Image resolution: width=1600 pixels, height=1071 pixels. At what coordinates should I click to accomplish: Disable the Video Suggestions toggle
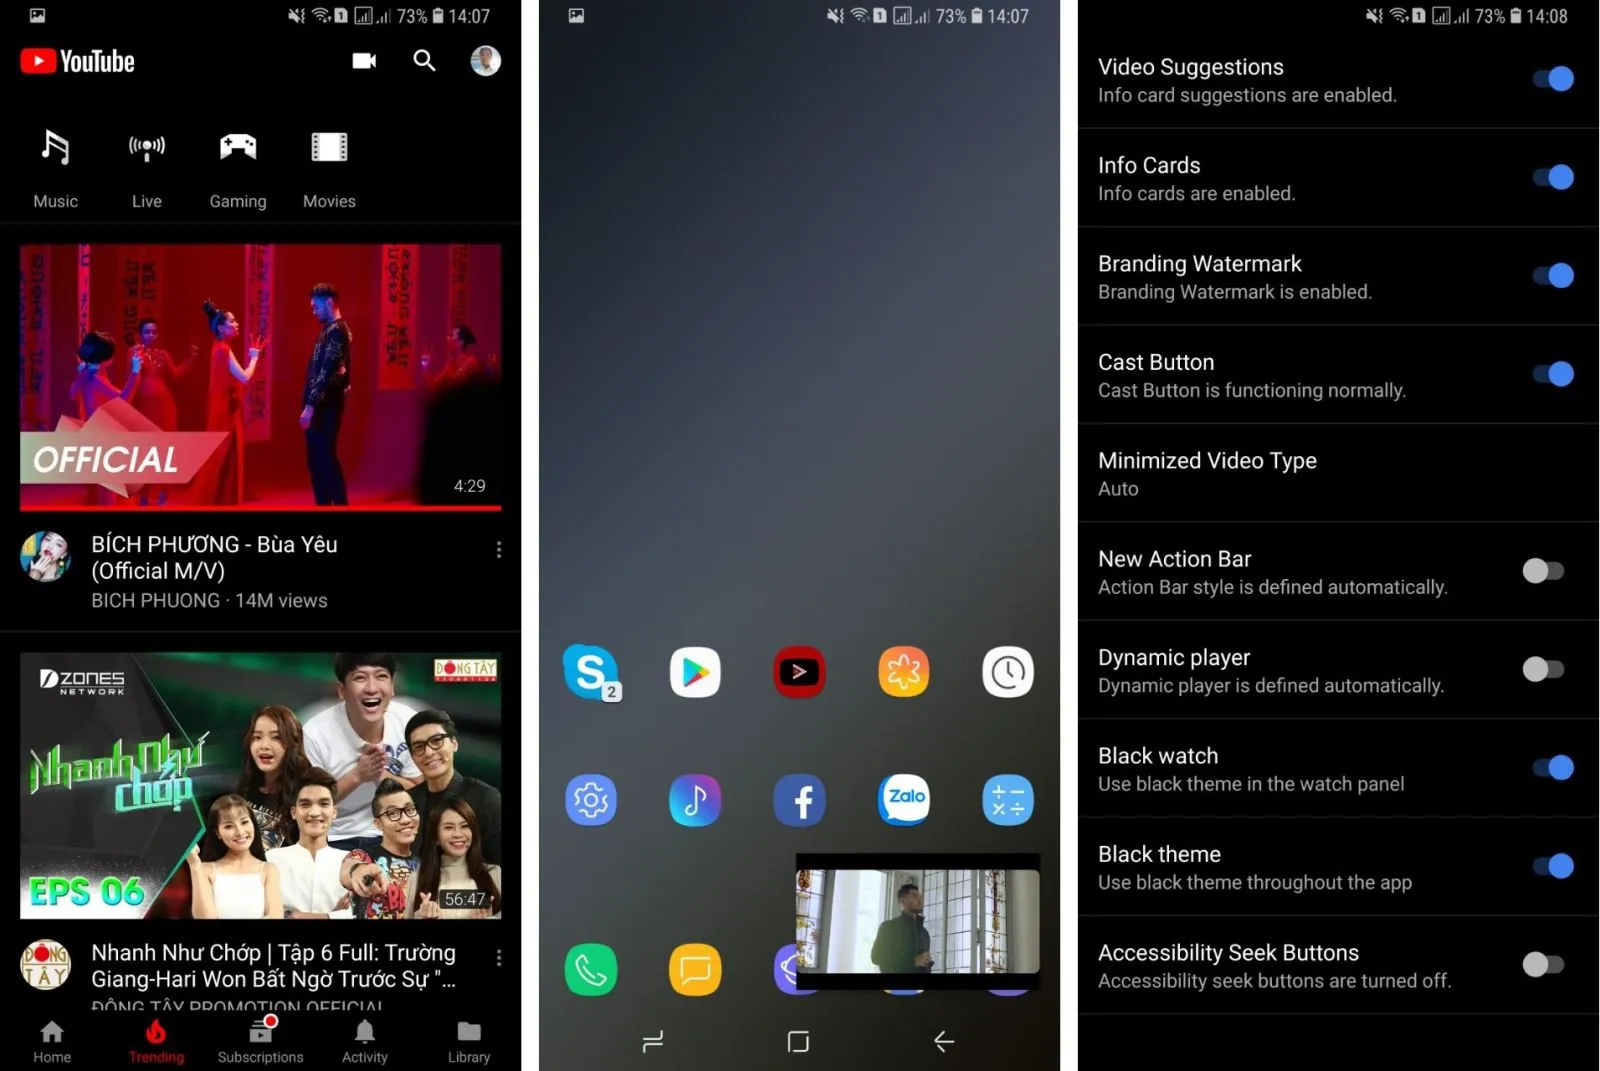pyautogui.click(x=1553, y=79)
